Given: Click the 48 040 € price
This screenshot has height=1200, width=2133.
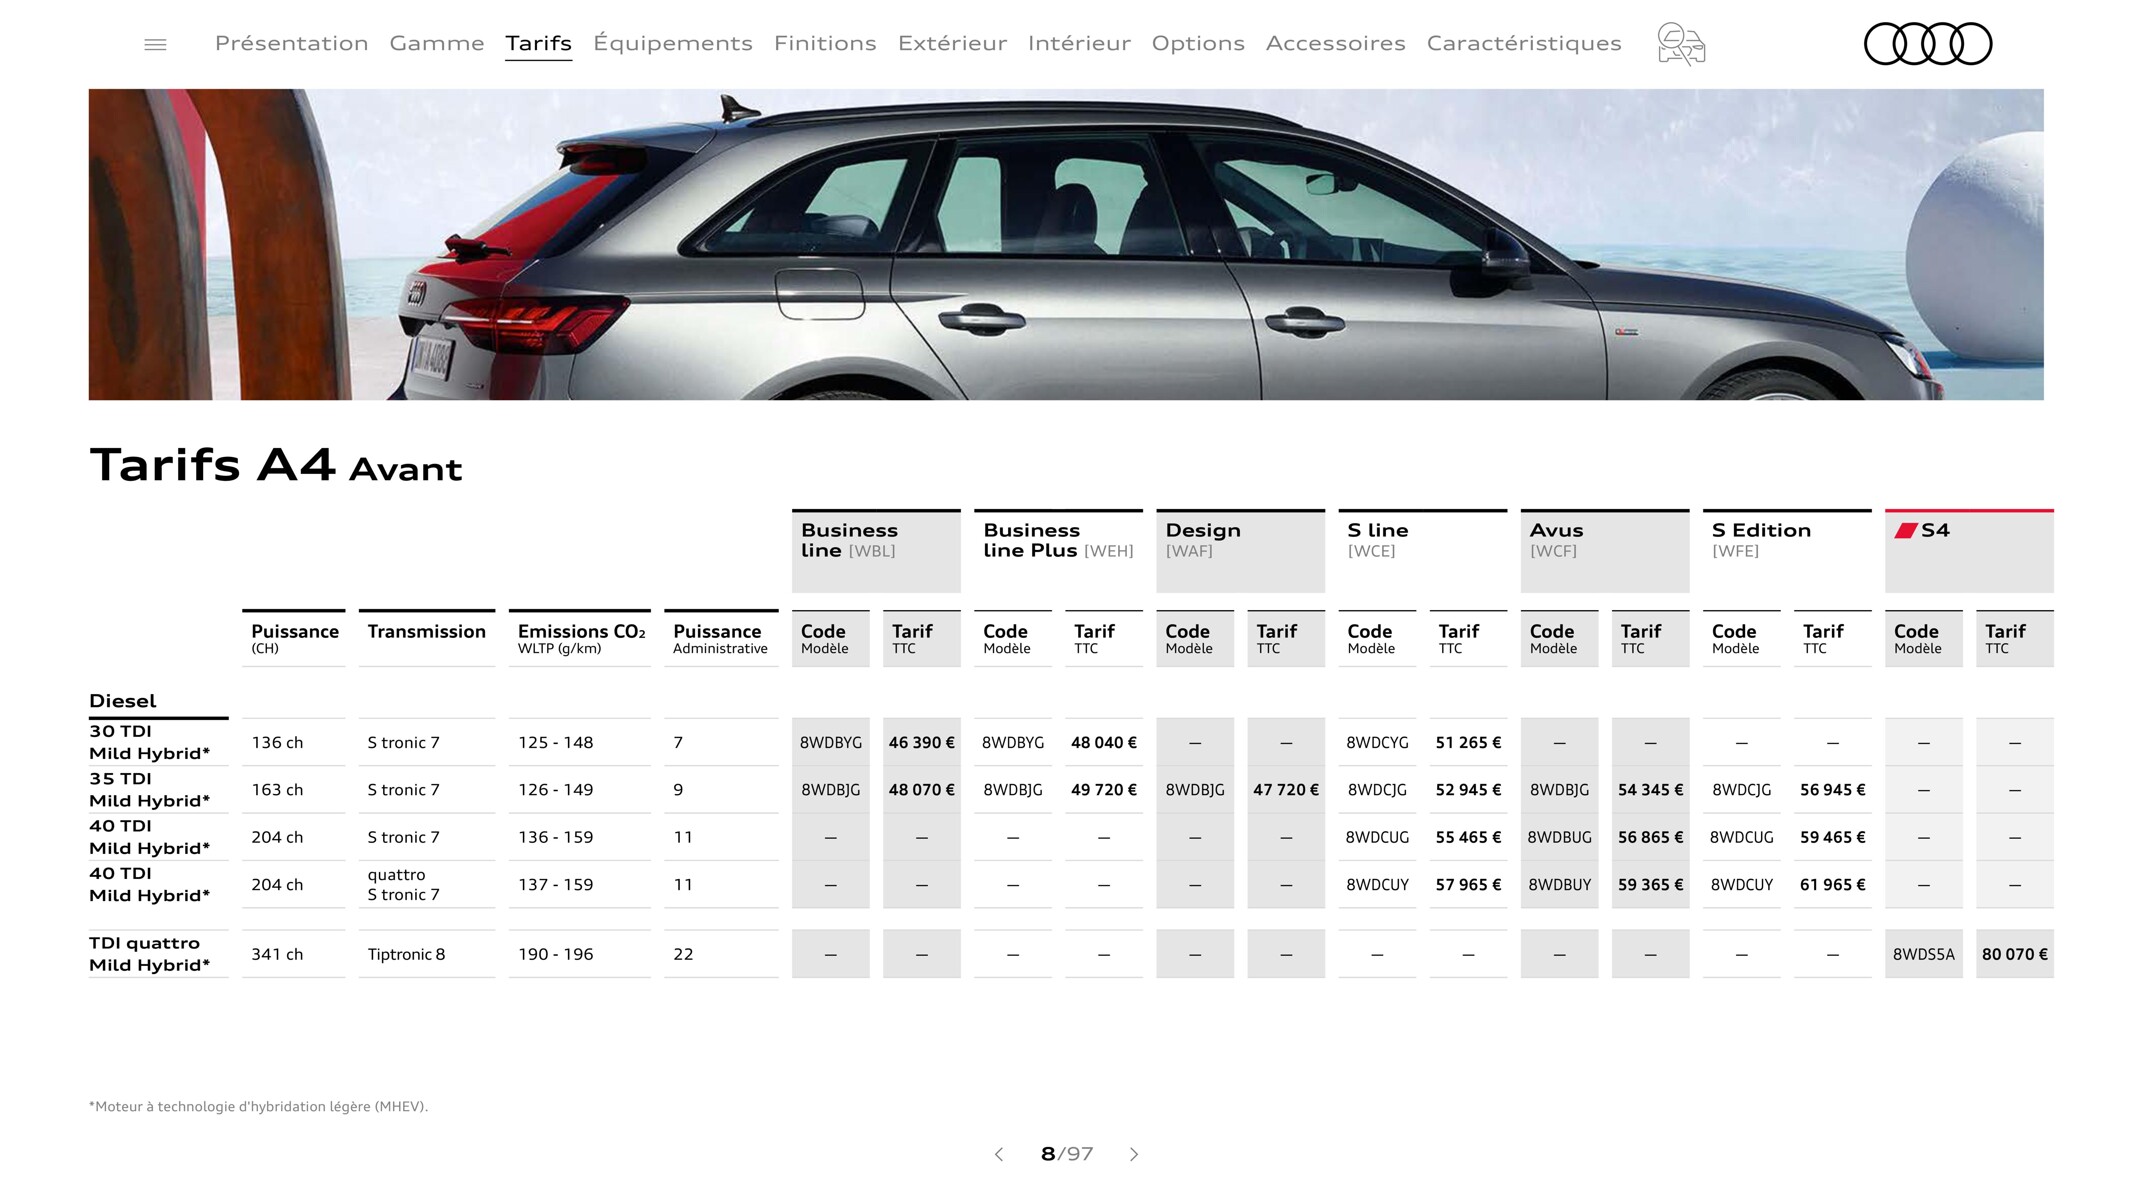Looking at the screenshot, I should point(1104,743).
